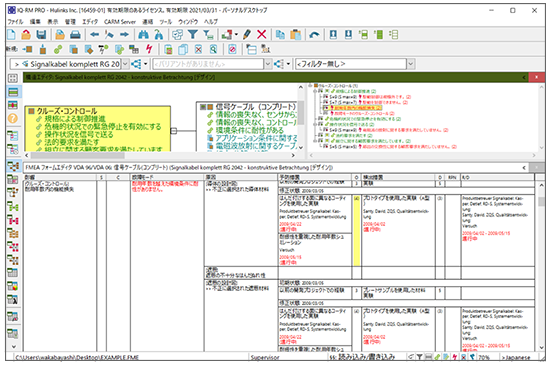
Task: Select the 規格による制御推進 function
Action: (x=74, y=119)
